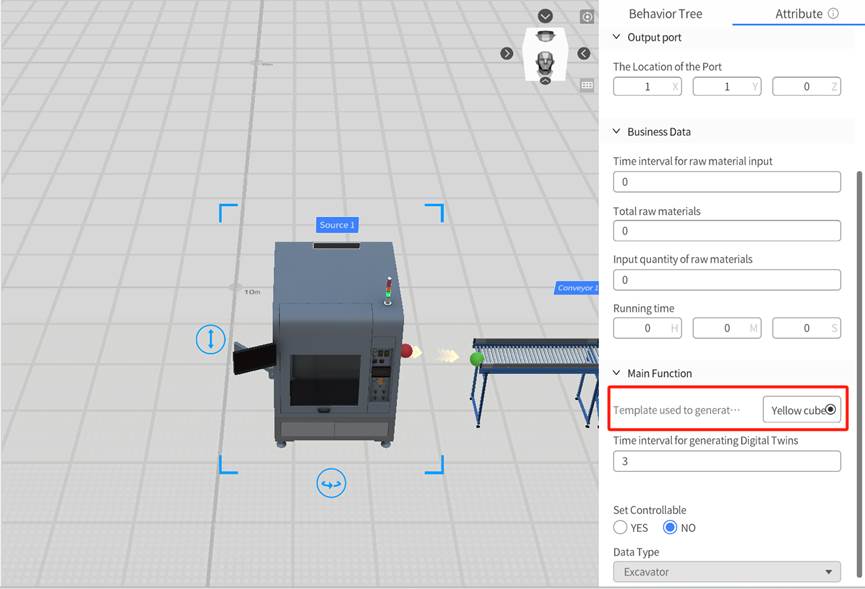Click the focus target icon in the viewport corner
Image resolution: width=865 pixels, height=589 pixels.
(588, 17)
